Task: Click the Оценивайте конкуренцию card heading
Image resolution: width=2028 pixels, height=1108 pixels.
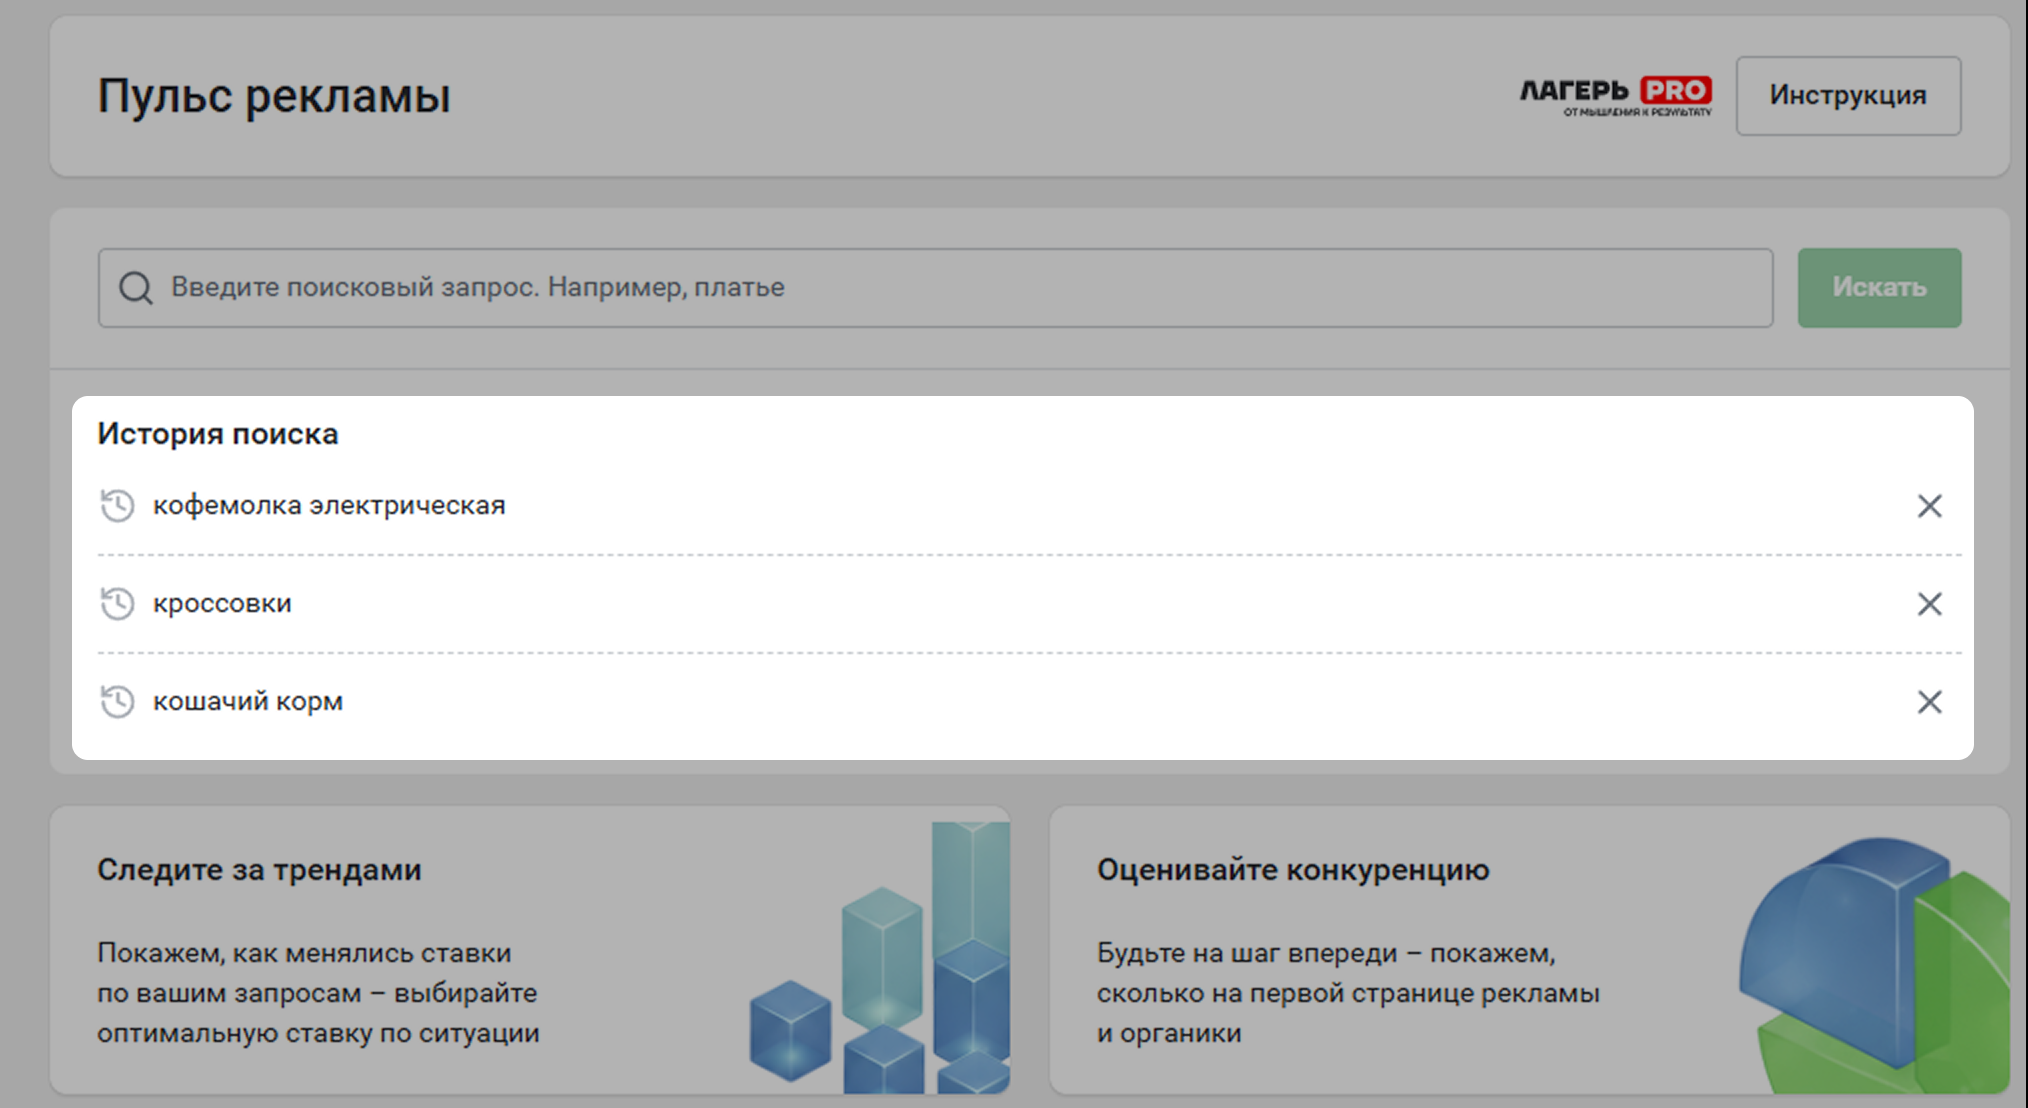Action: pos(1292,870)
